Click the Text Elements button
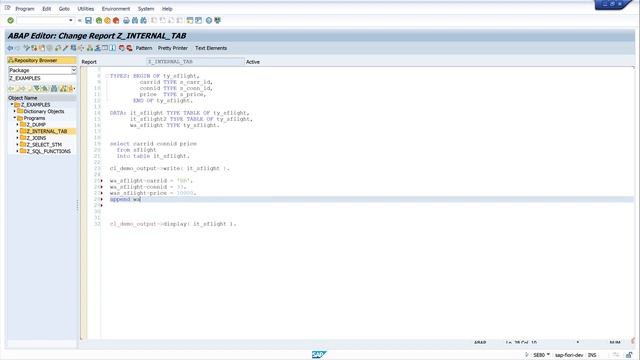The height and width of the screenshot is (360, 640). pyautogui.click(x=211, y=48)
